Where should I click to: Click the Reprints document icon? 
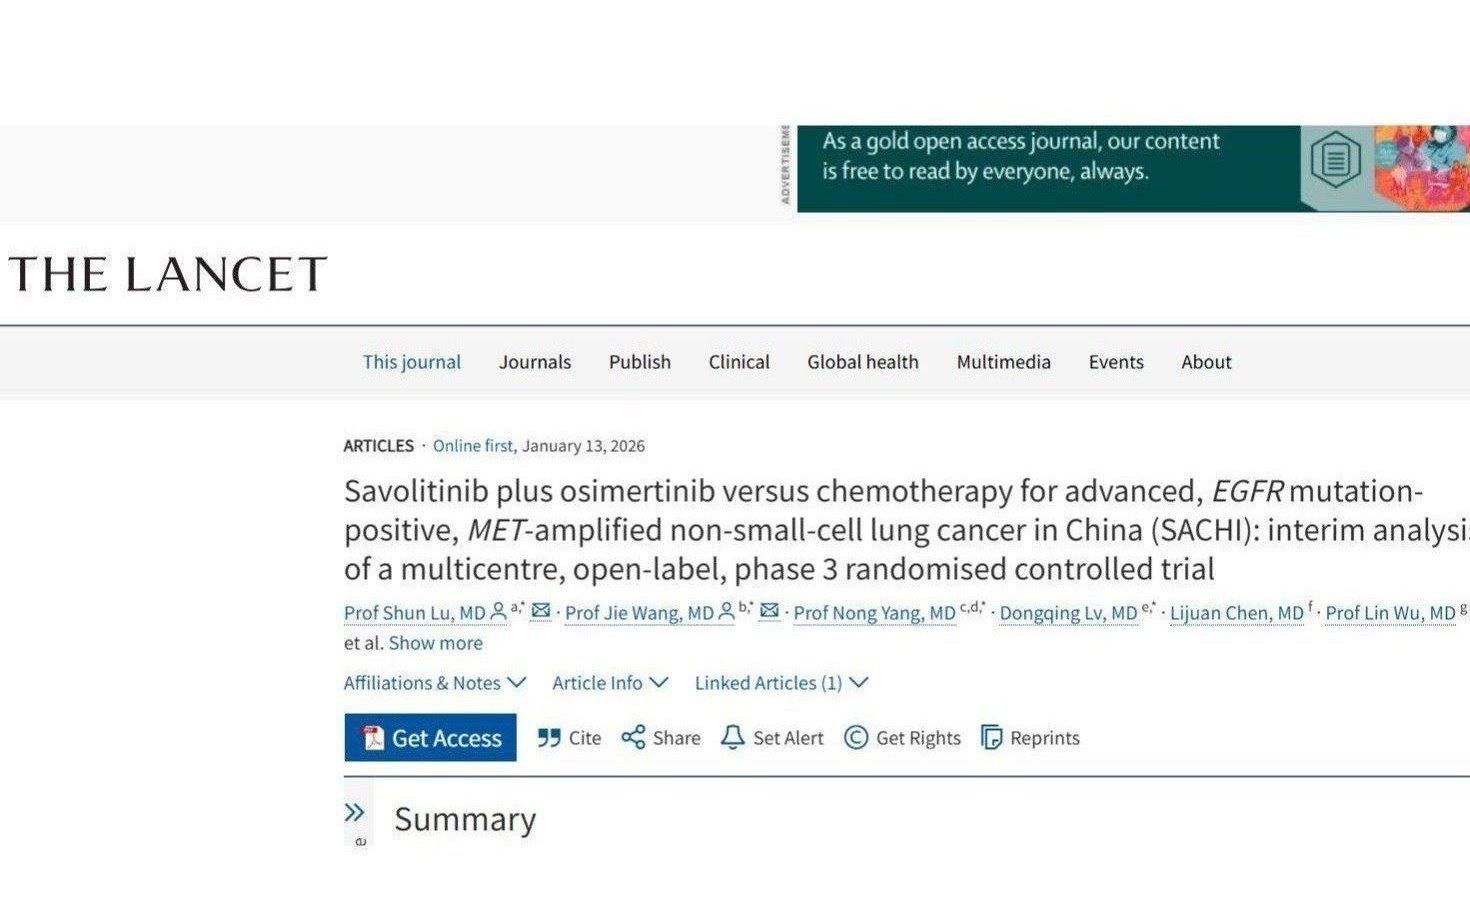click(991, 738)
